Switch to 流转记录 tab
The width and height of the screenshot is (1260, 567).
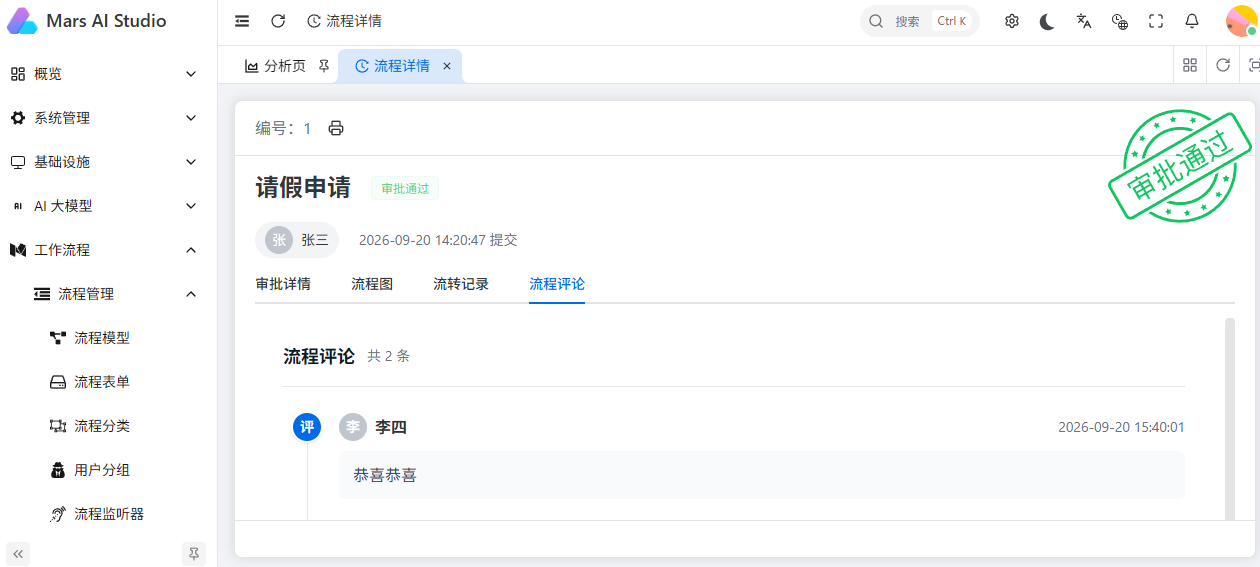(461, 284)
